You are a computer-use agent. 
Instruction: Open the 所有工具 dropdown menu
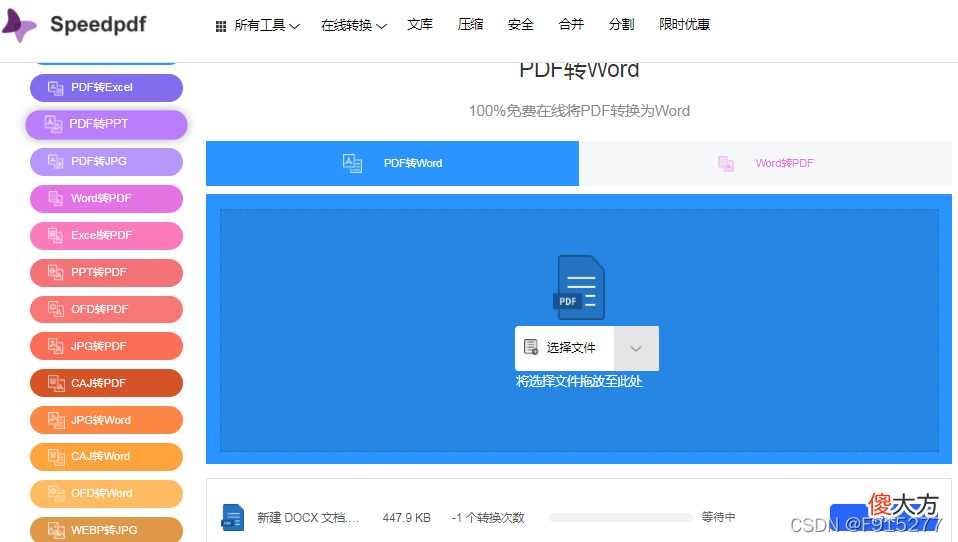(x=267, y=25)
